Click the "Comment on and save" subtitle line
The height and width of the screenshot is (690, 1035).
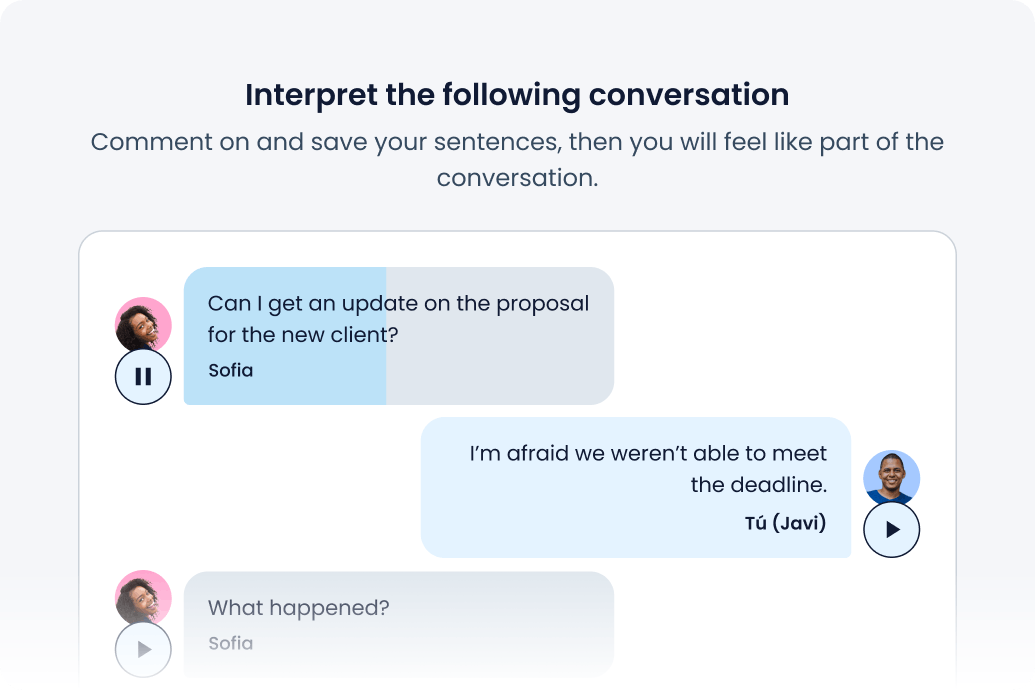click(x=517, y=142)
